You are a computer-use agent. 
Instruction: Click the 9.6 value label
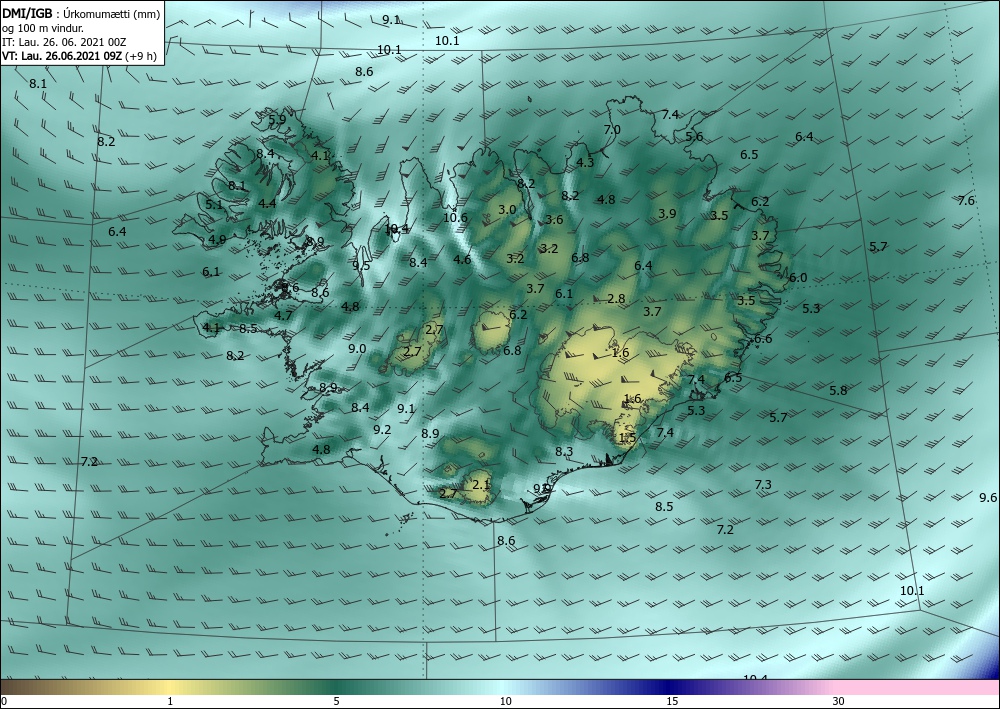pyautogui.click(x=988, y=498)
